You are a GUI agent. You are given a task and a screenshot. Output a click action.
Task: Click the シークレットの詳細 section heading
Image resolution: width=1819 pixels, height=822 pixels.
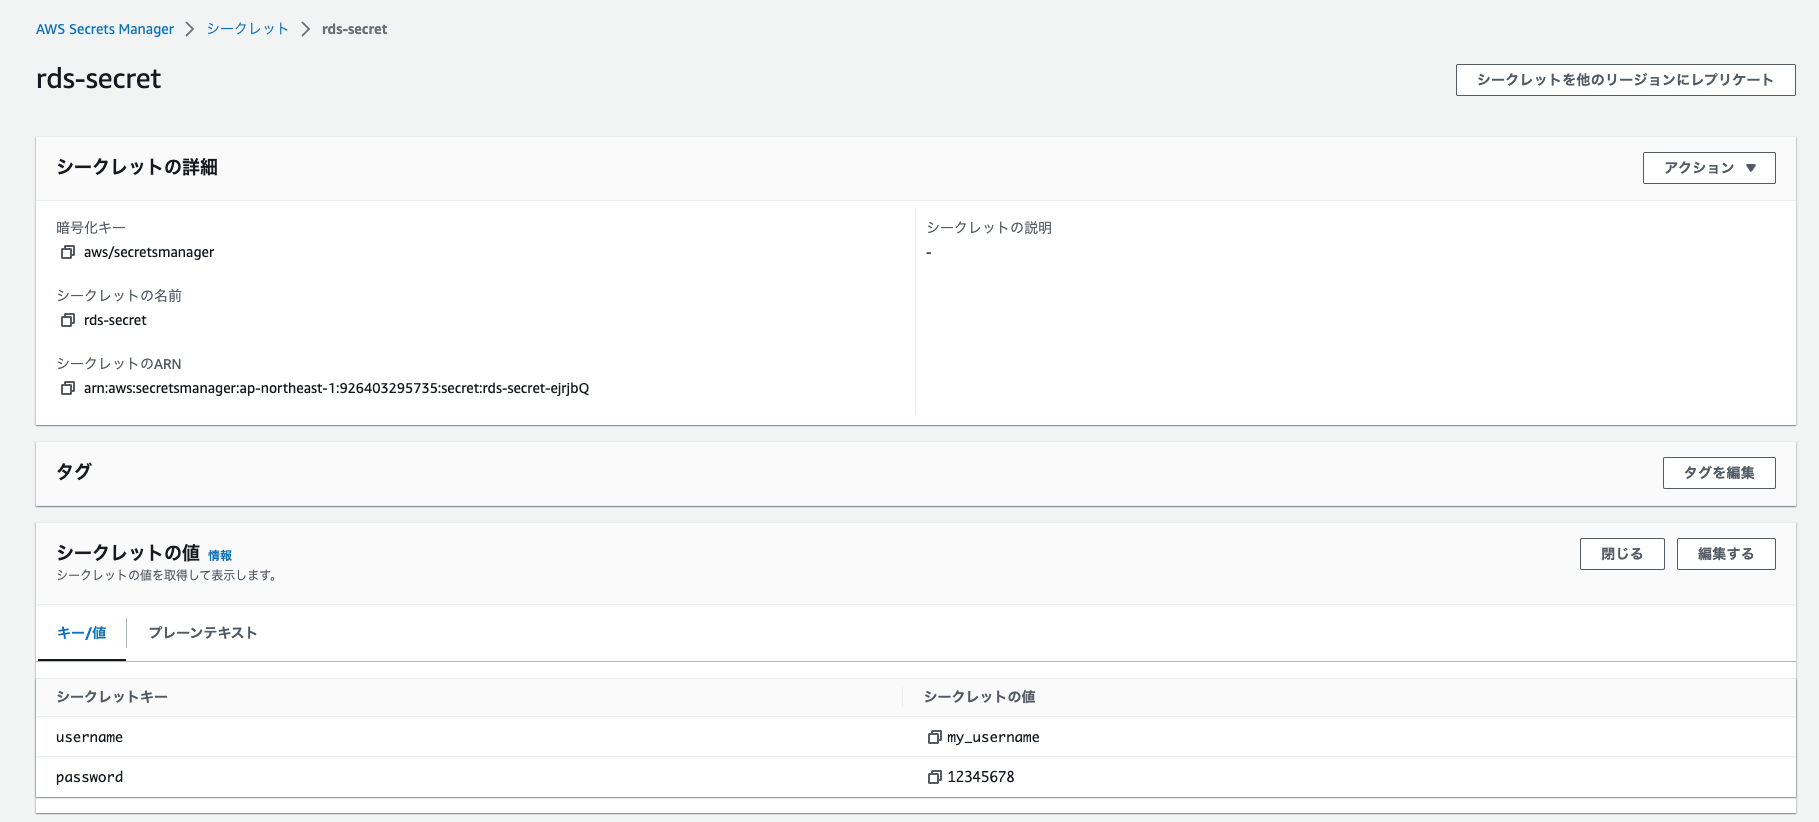[x=137, y=167]
